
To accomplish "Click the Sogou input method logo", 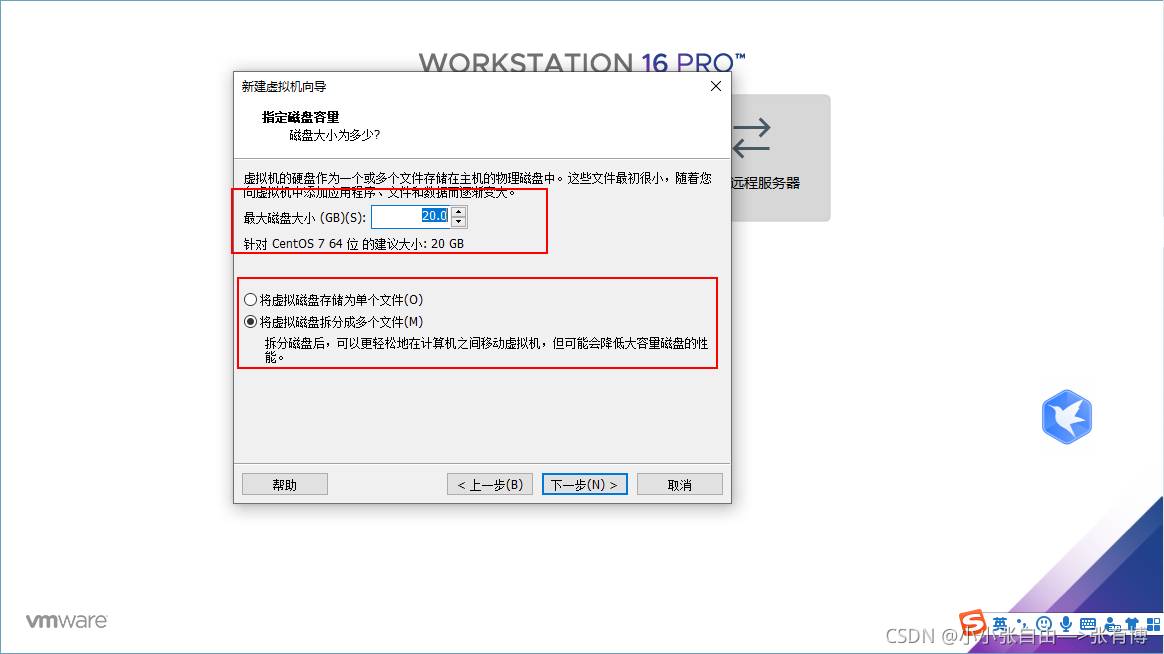I will [972, 623].
